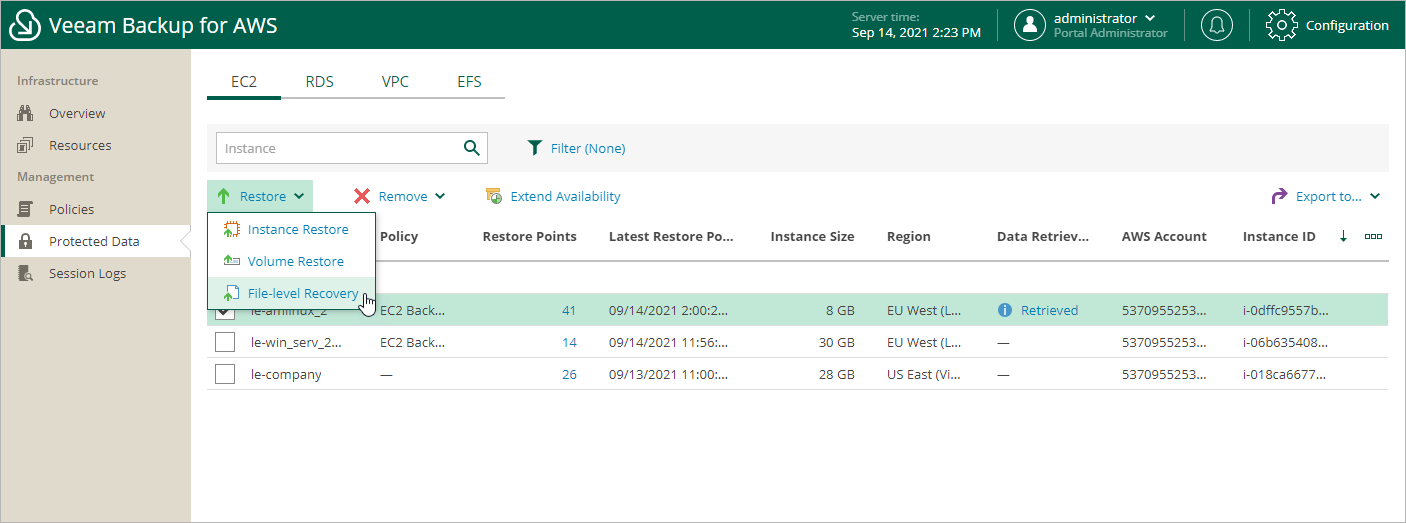This screenshot has width=1406, height=523.
Task: Open Configuration via the gear icon
Action: coord(1282,26)
